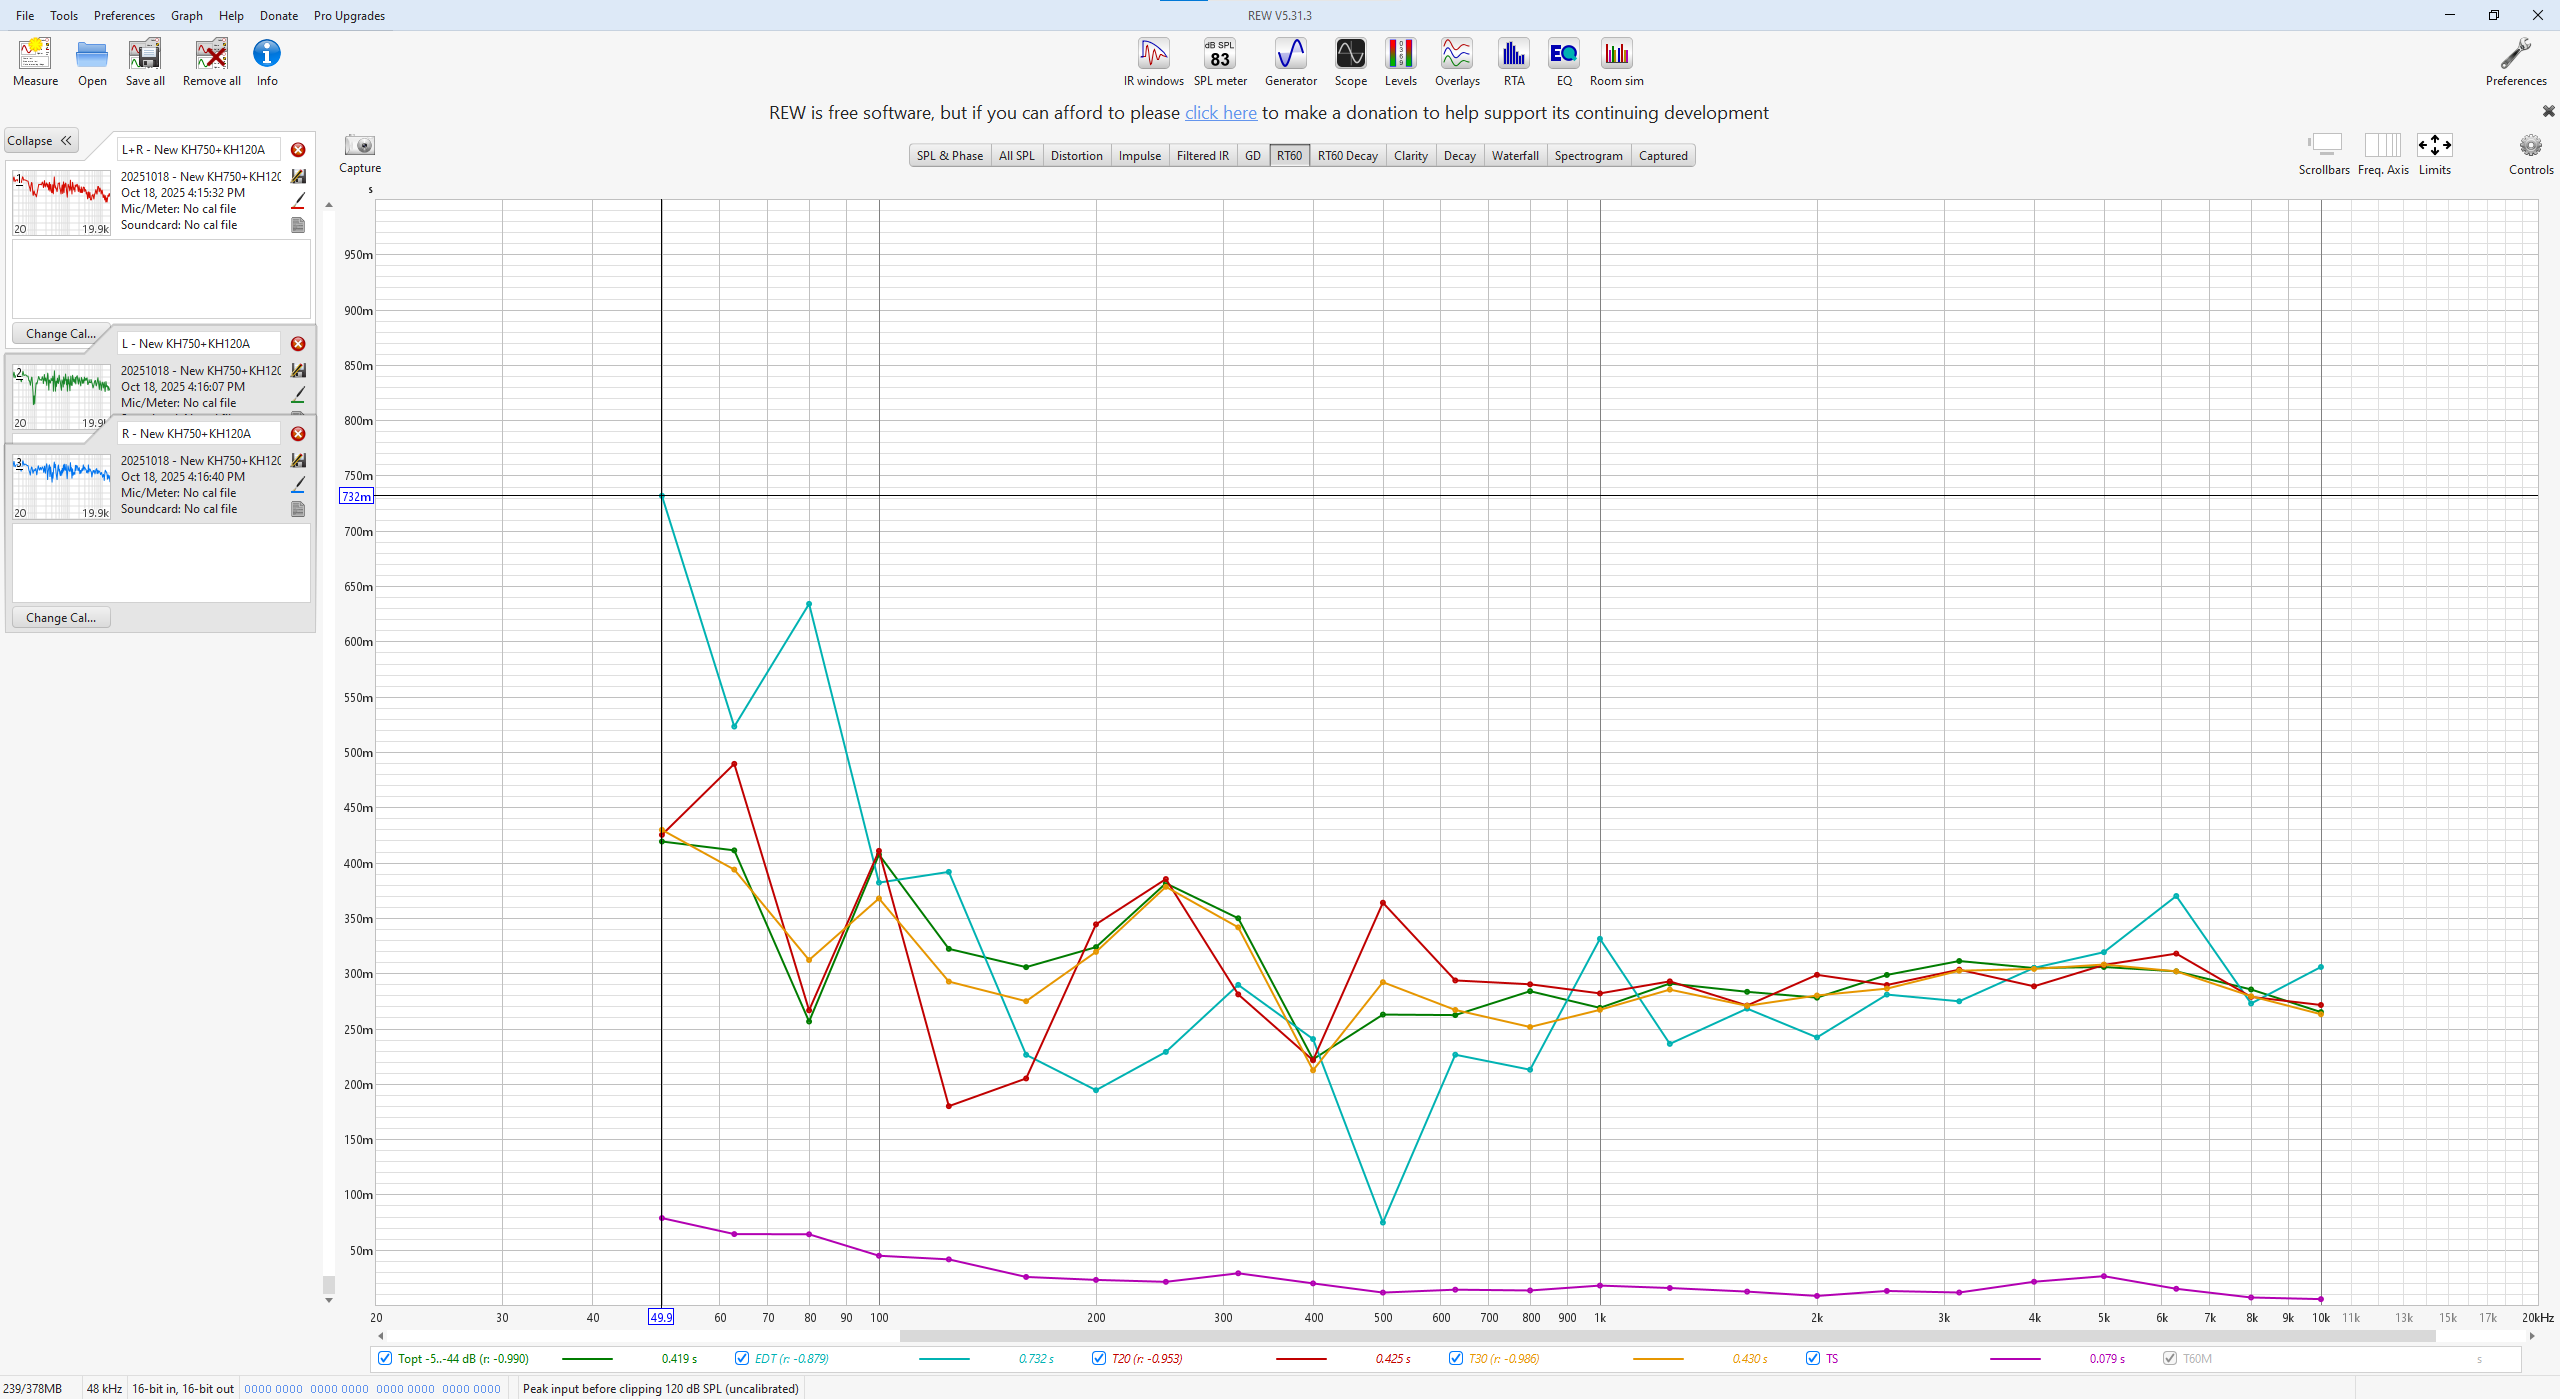The height and width of the screenshot is (1399, 2560).
Task: Toggle the T20 trace checkbox
Action: tap(1099, 1358)
